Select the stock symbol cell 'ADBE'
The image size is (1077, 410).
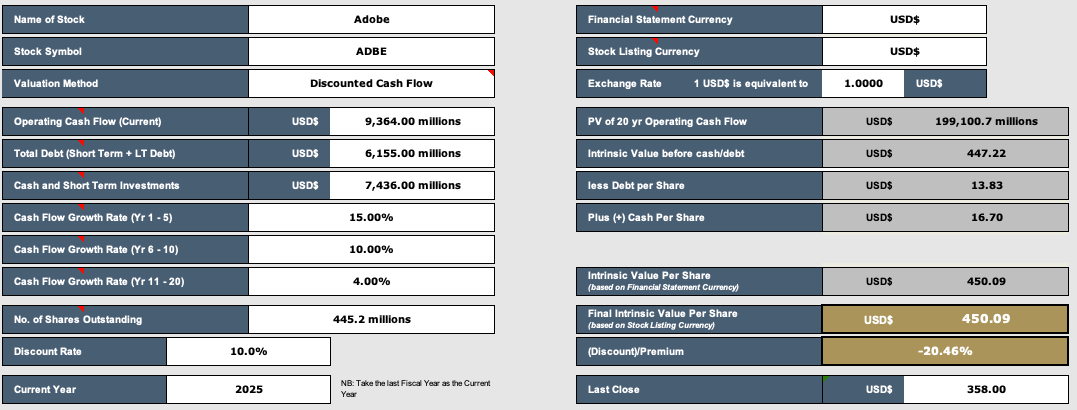[371, 52]
